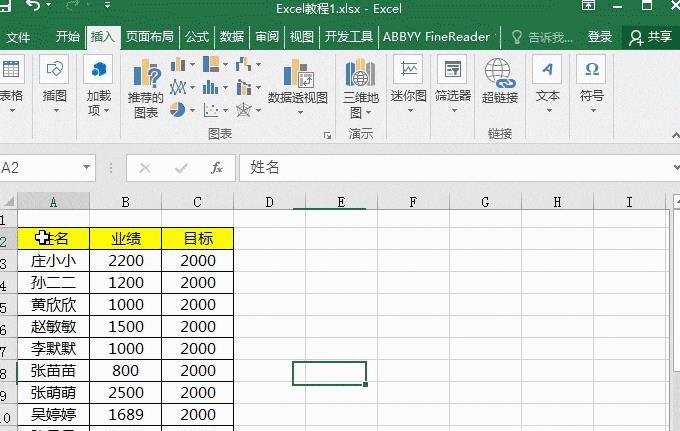Viewport: 680px width, 431px height.
Task: Collapse the ribbon
Action: (675, 136)
